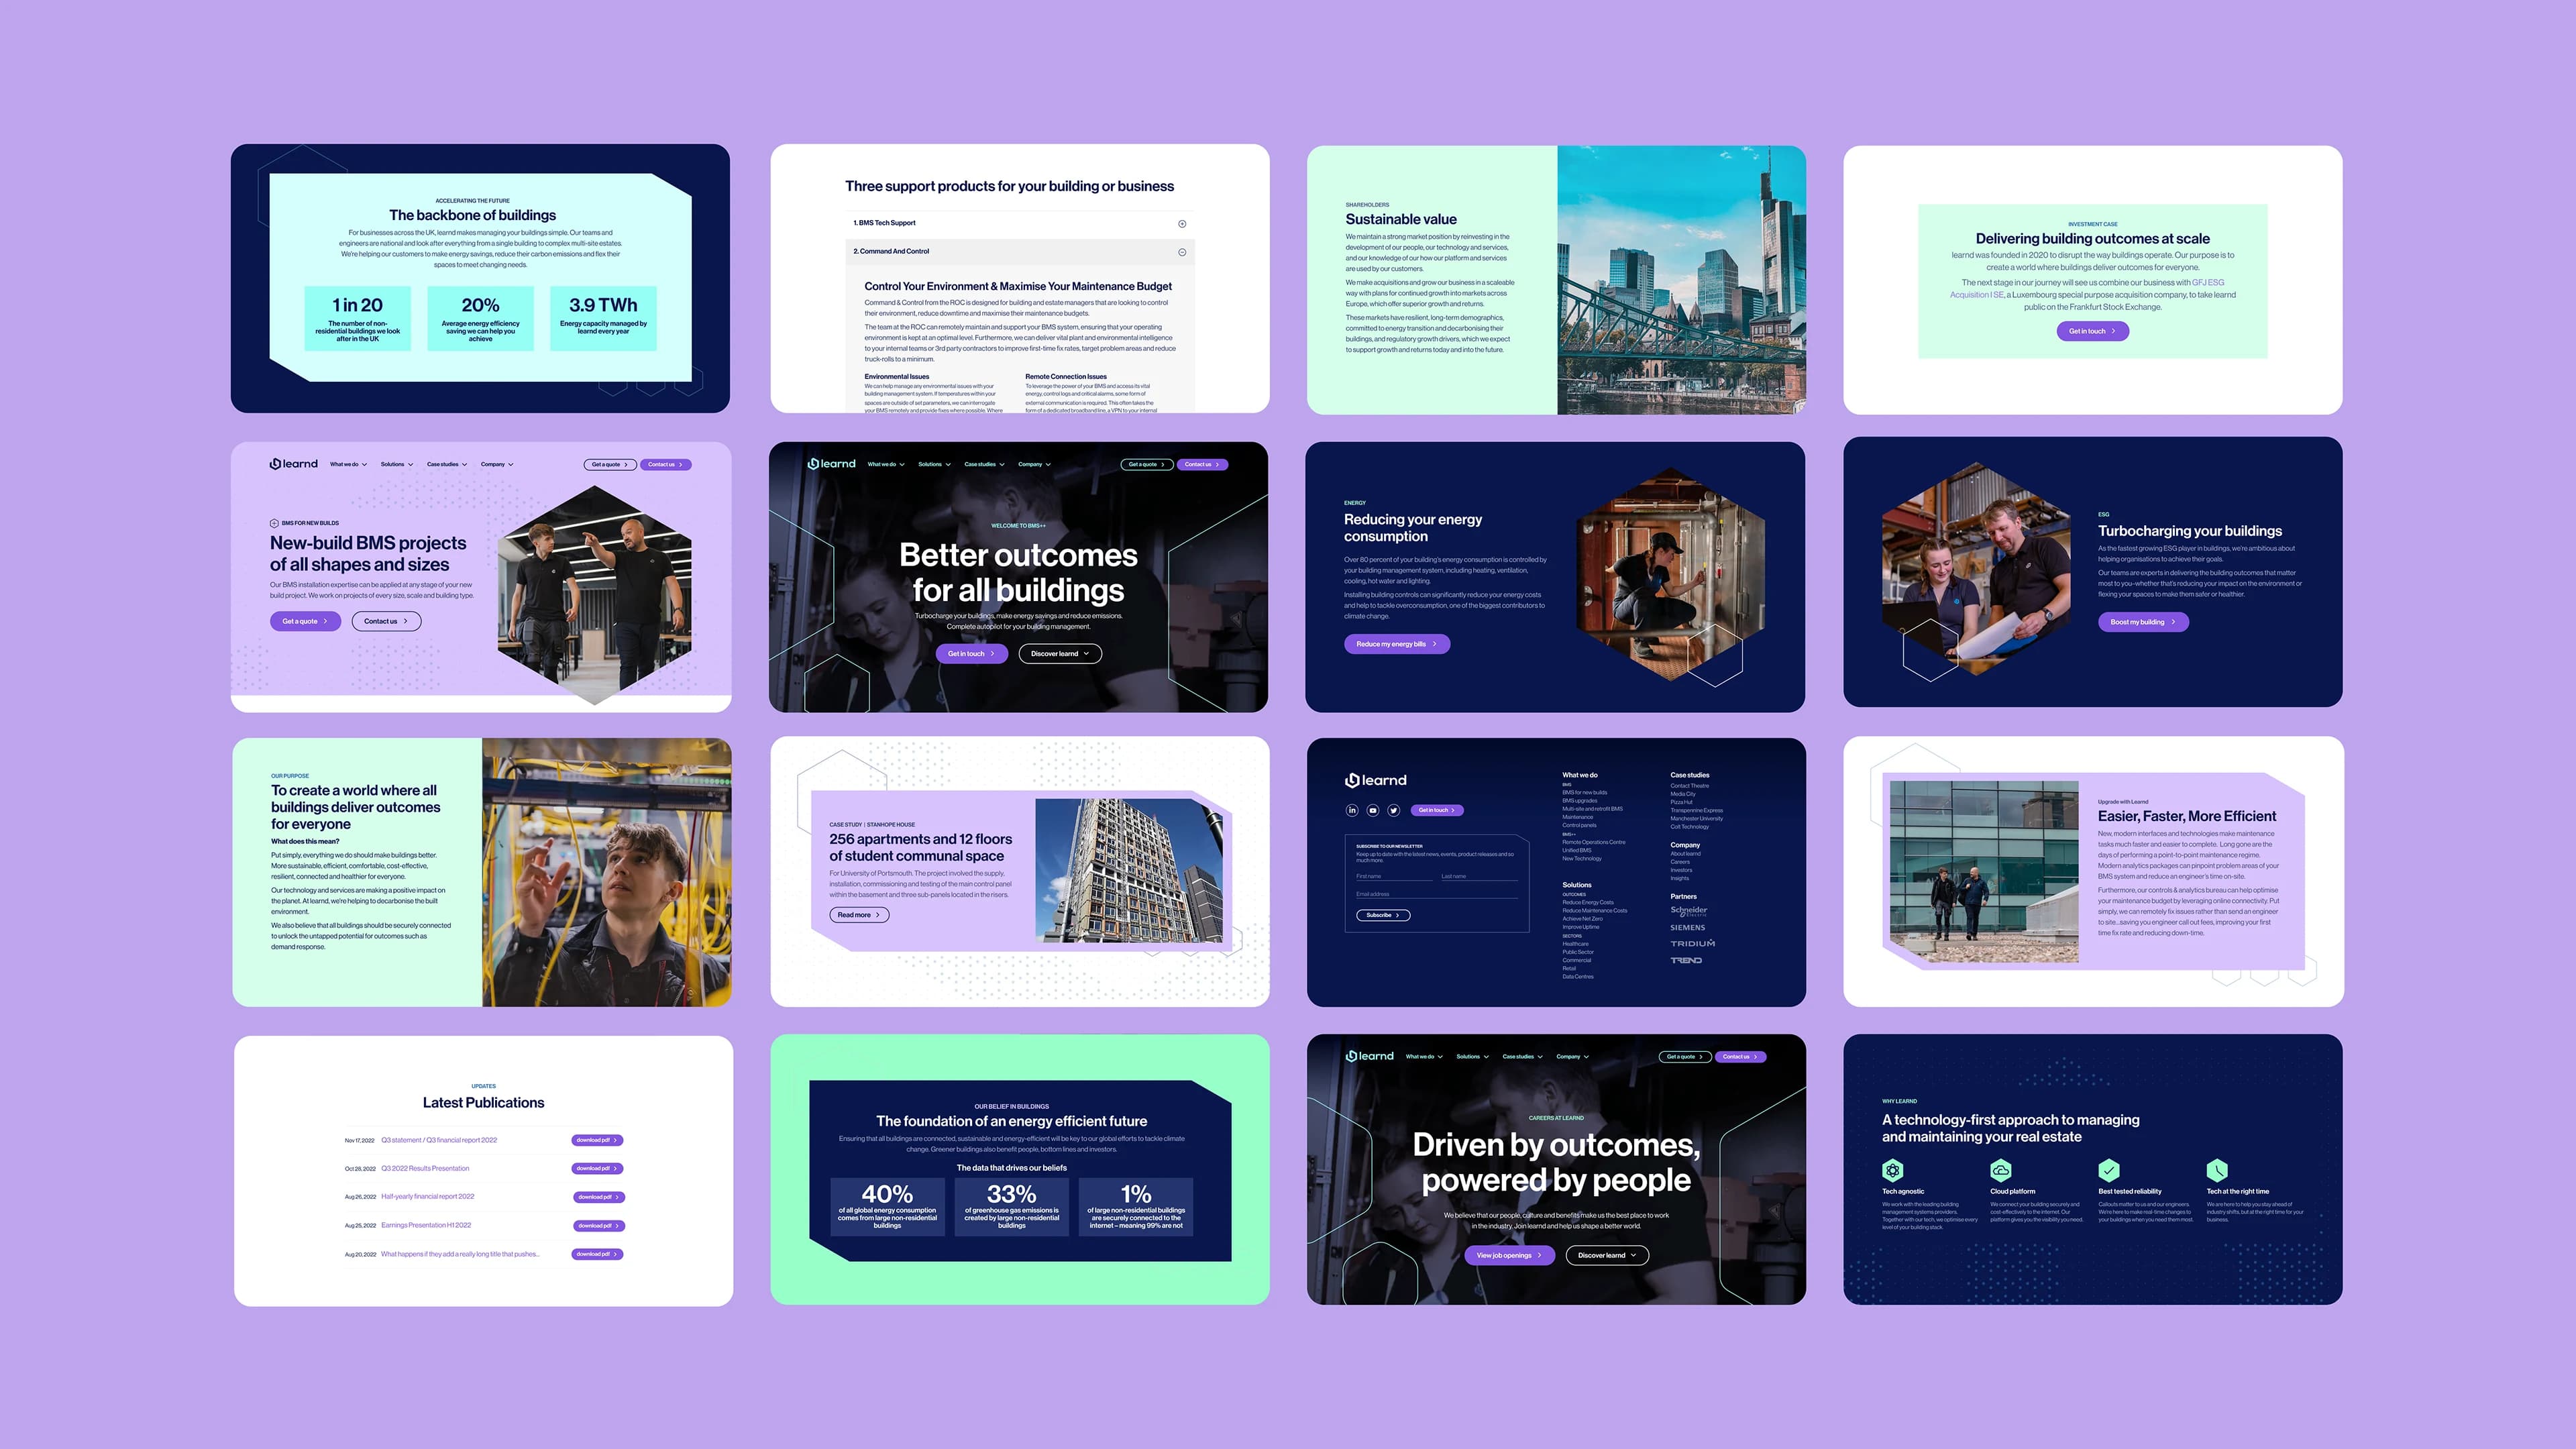The height and width of the screenshot is (1449, 2576).
Task: Open Company menu in Better outcomes header
Action: [1035, 464]
